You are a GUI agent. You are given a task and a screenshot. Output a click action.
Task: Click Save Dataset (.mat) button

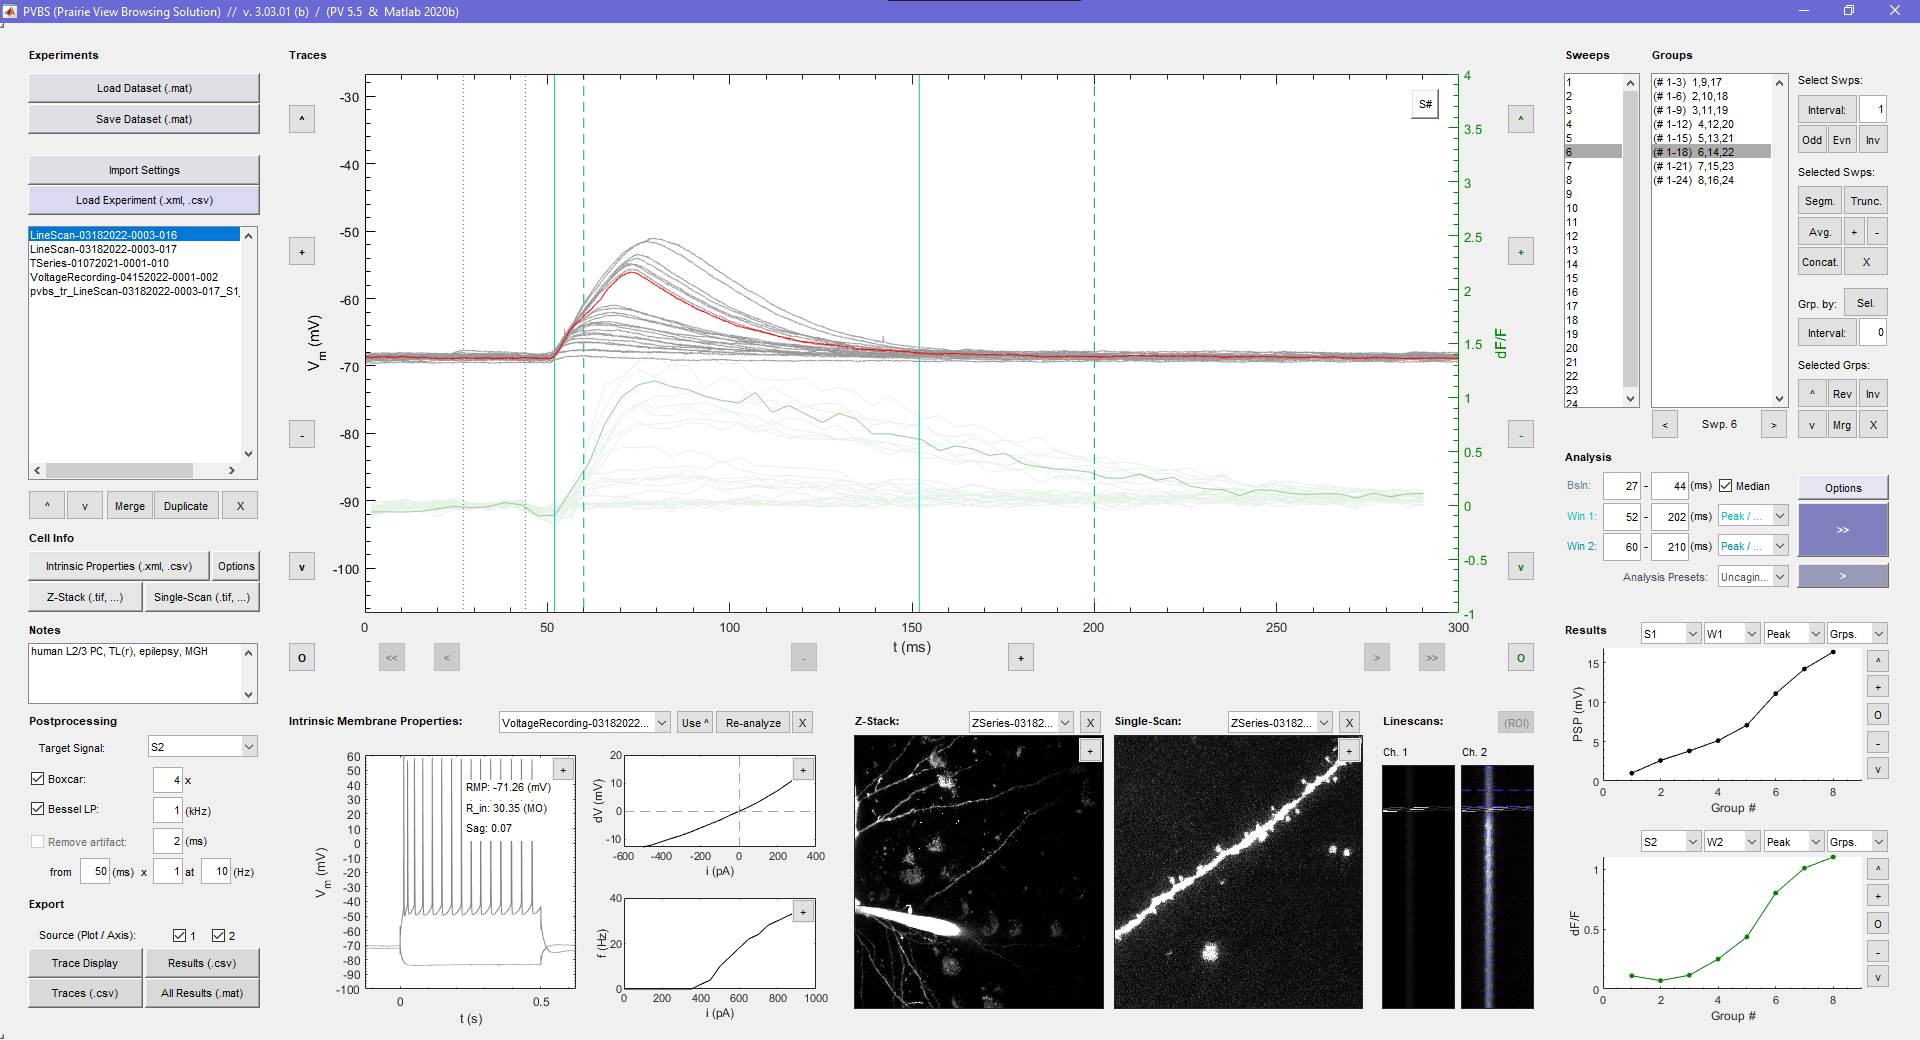(x=144, y=119)
